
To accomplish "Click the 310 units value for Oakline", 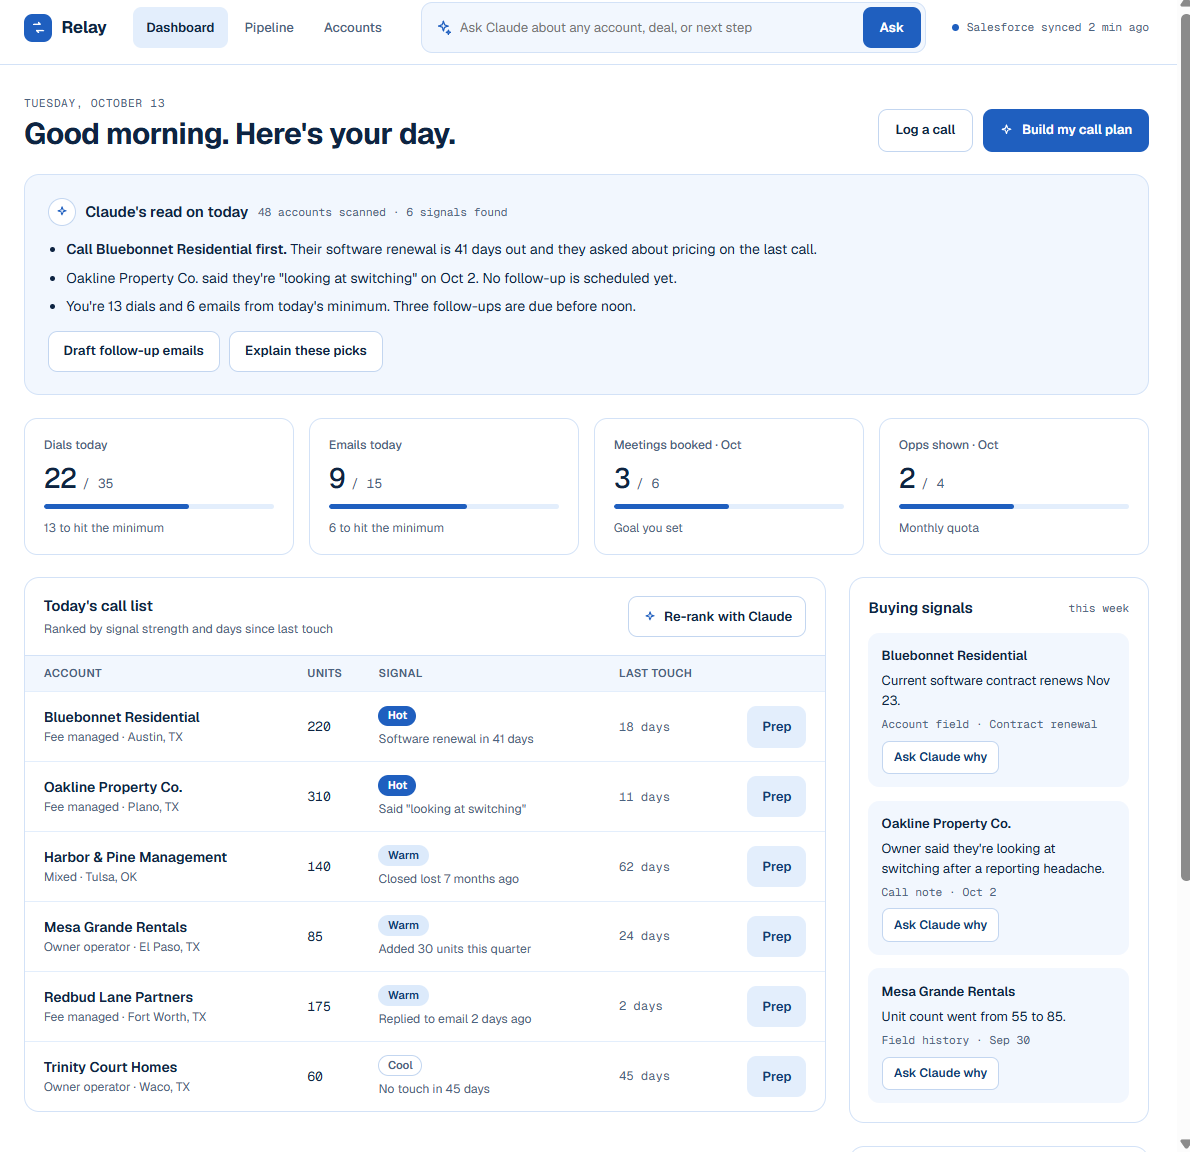I will pos(319,797).
